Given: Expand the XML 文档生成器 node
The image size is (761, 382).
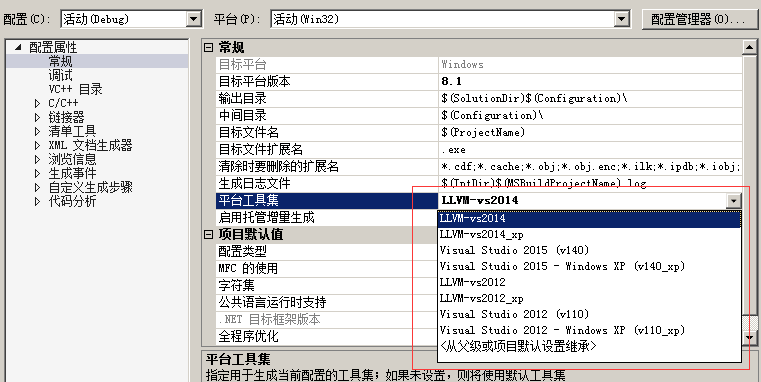Looking at the screenshot, I should (37, 145).
